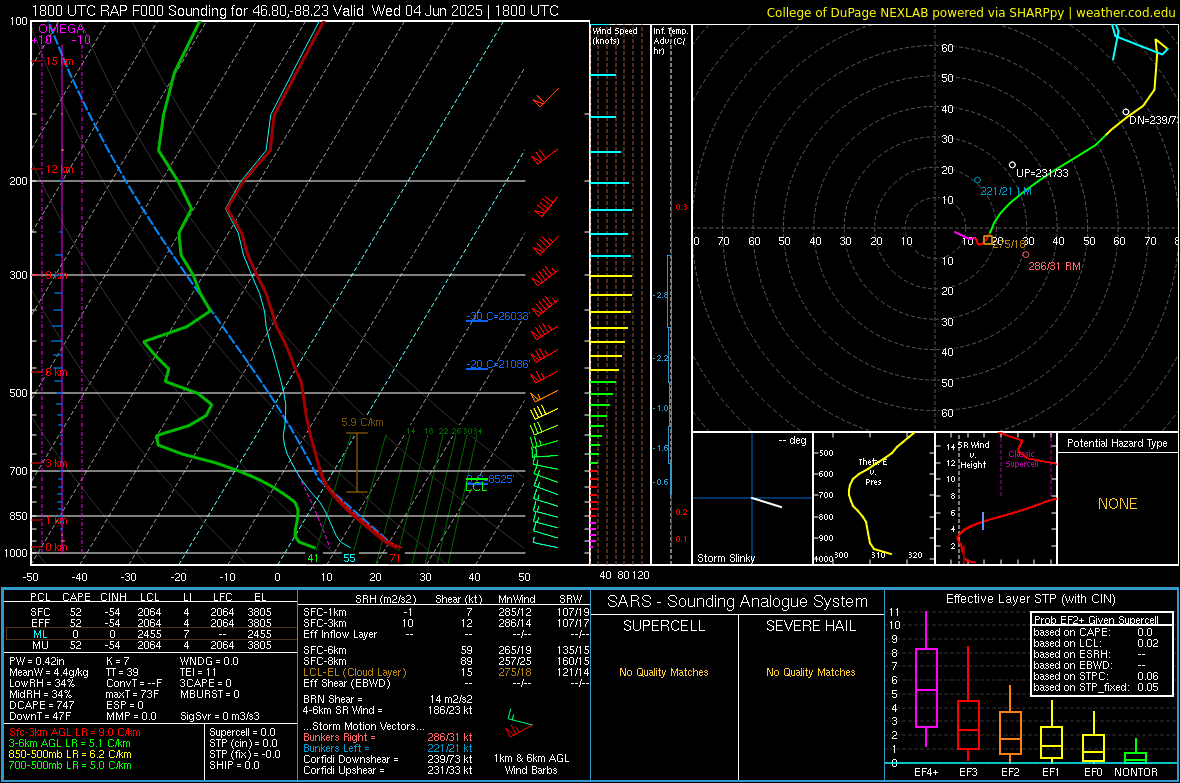
Task: Select the highlighted ML parcel row
Action: point(151,634)
